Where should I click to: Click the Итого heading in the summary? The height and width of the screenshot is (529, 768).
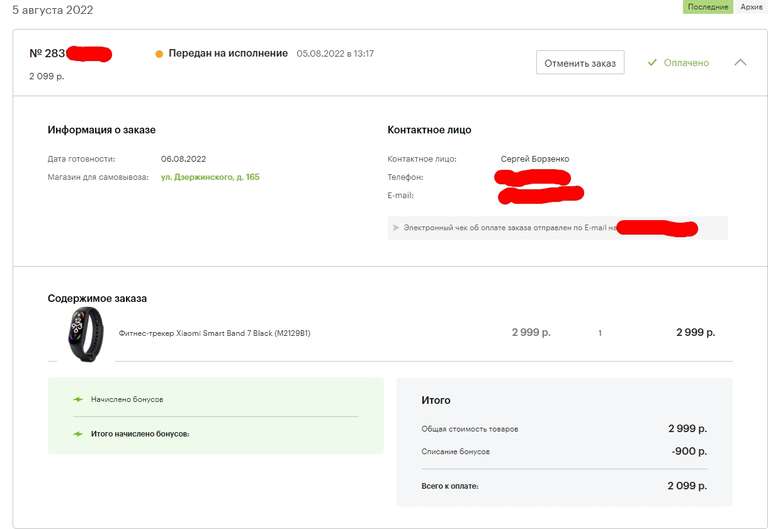pos(436,400)
